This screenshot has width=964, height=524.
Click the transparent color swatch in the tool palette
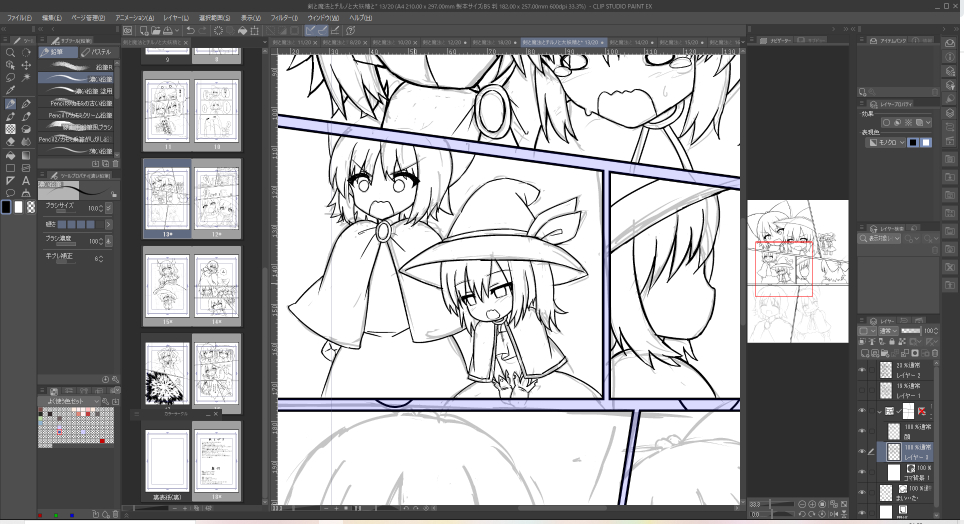pyautogui.click(x=31, y=207)
